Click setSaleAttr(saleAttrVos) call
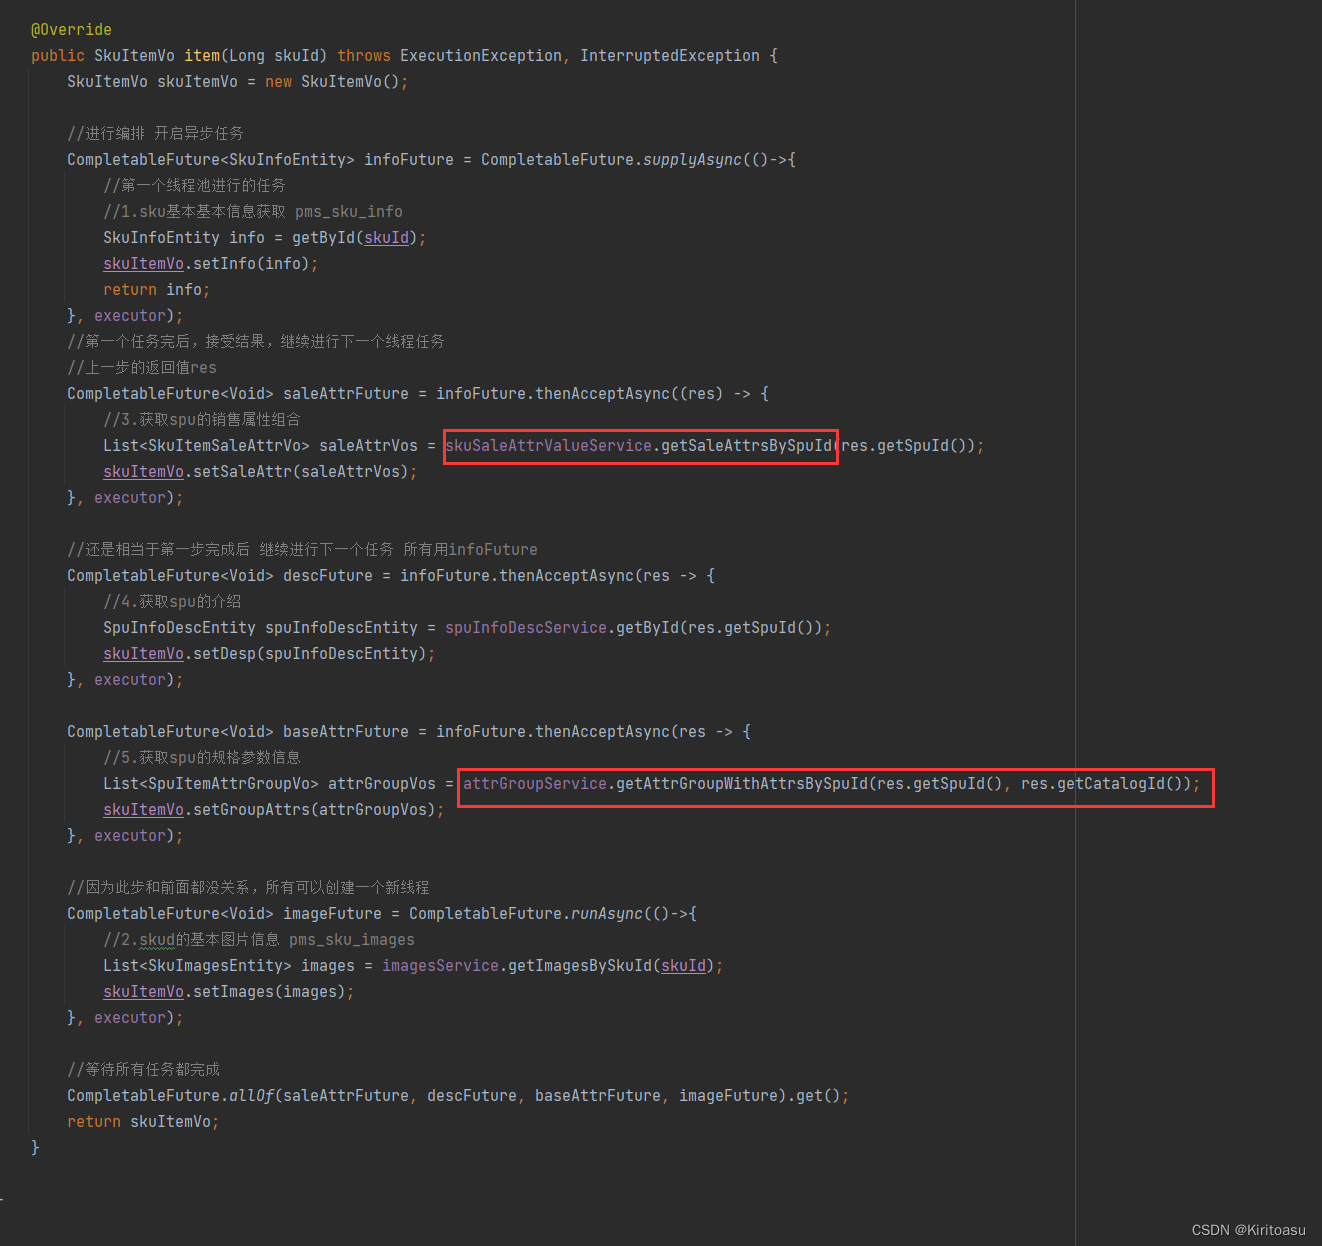The height and width of the screenshot is (1246, 1322). coord(301,472)
